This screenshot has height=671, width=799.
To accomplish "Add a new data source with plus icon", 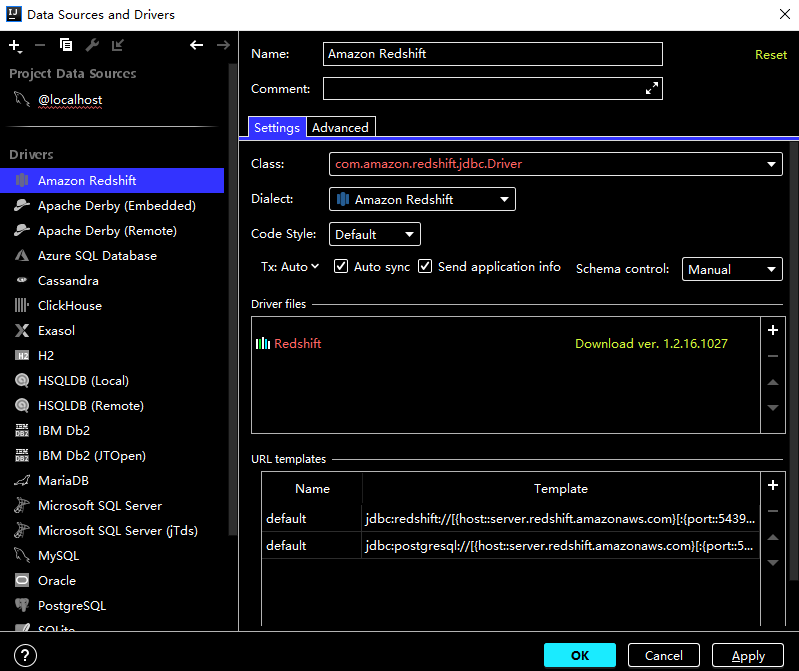I will [15, 46].
